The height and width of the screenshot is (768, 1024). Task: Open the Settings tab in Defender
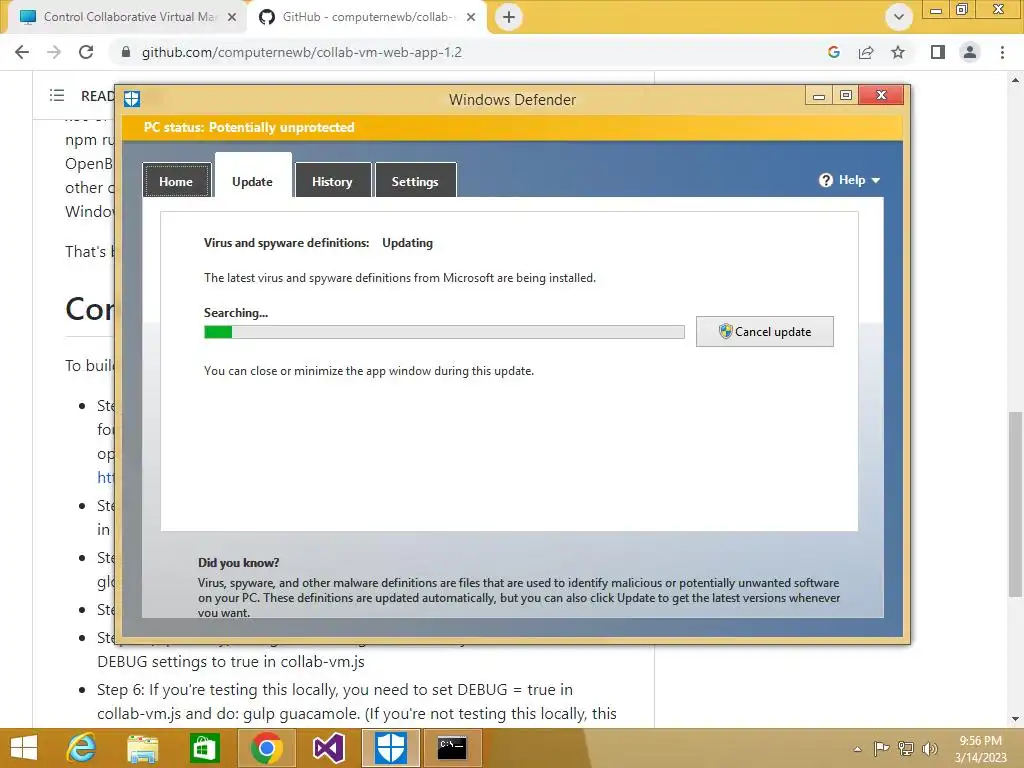click(x=415, y=180)
